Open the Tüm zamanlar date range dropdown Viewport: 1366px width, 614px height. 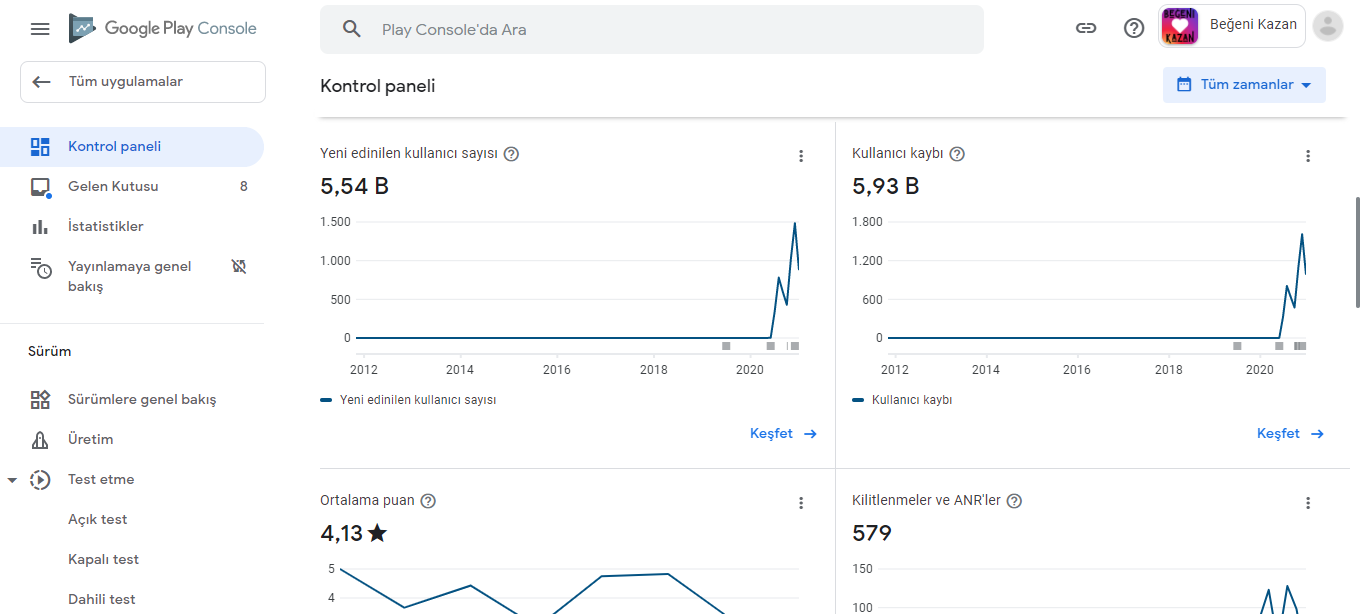tap(1244, 85)
